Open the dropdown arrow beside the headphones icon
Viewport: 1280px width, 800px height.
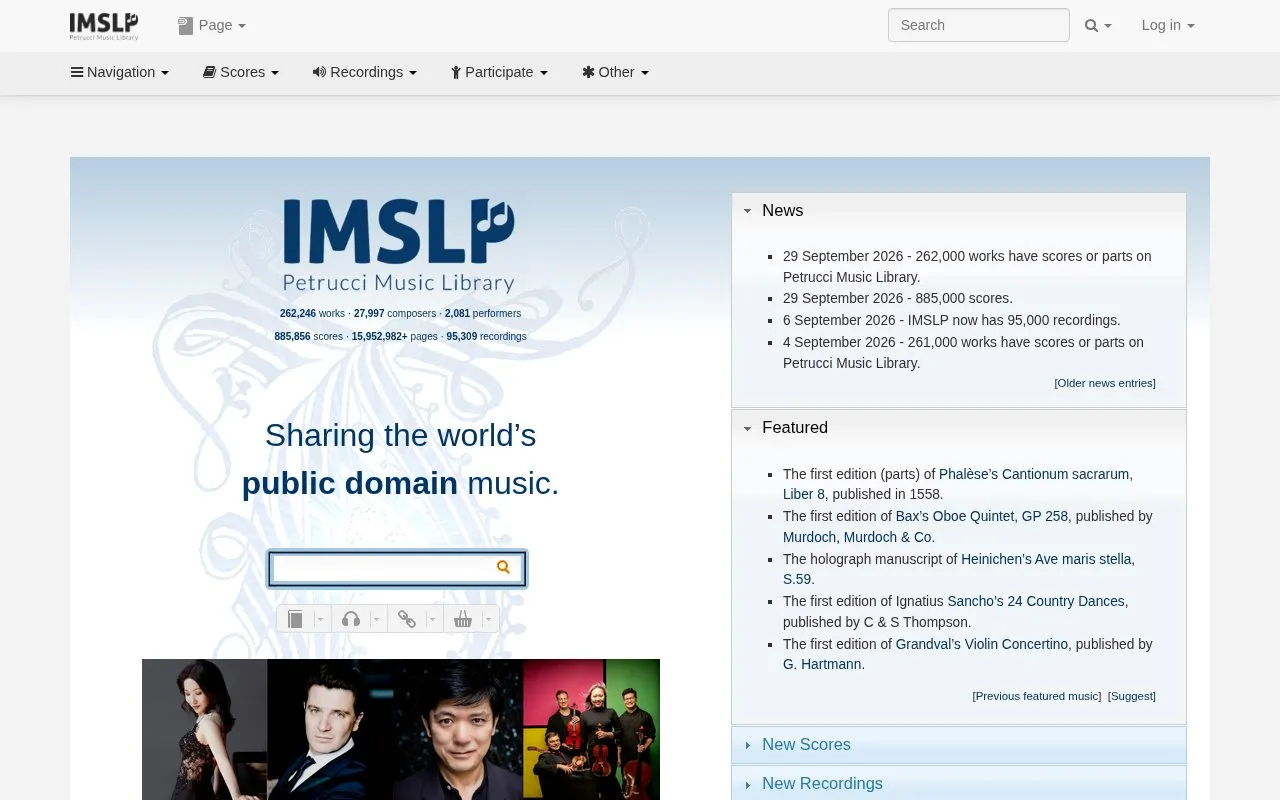coord(377,619)
